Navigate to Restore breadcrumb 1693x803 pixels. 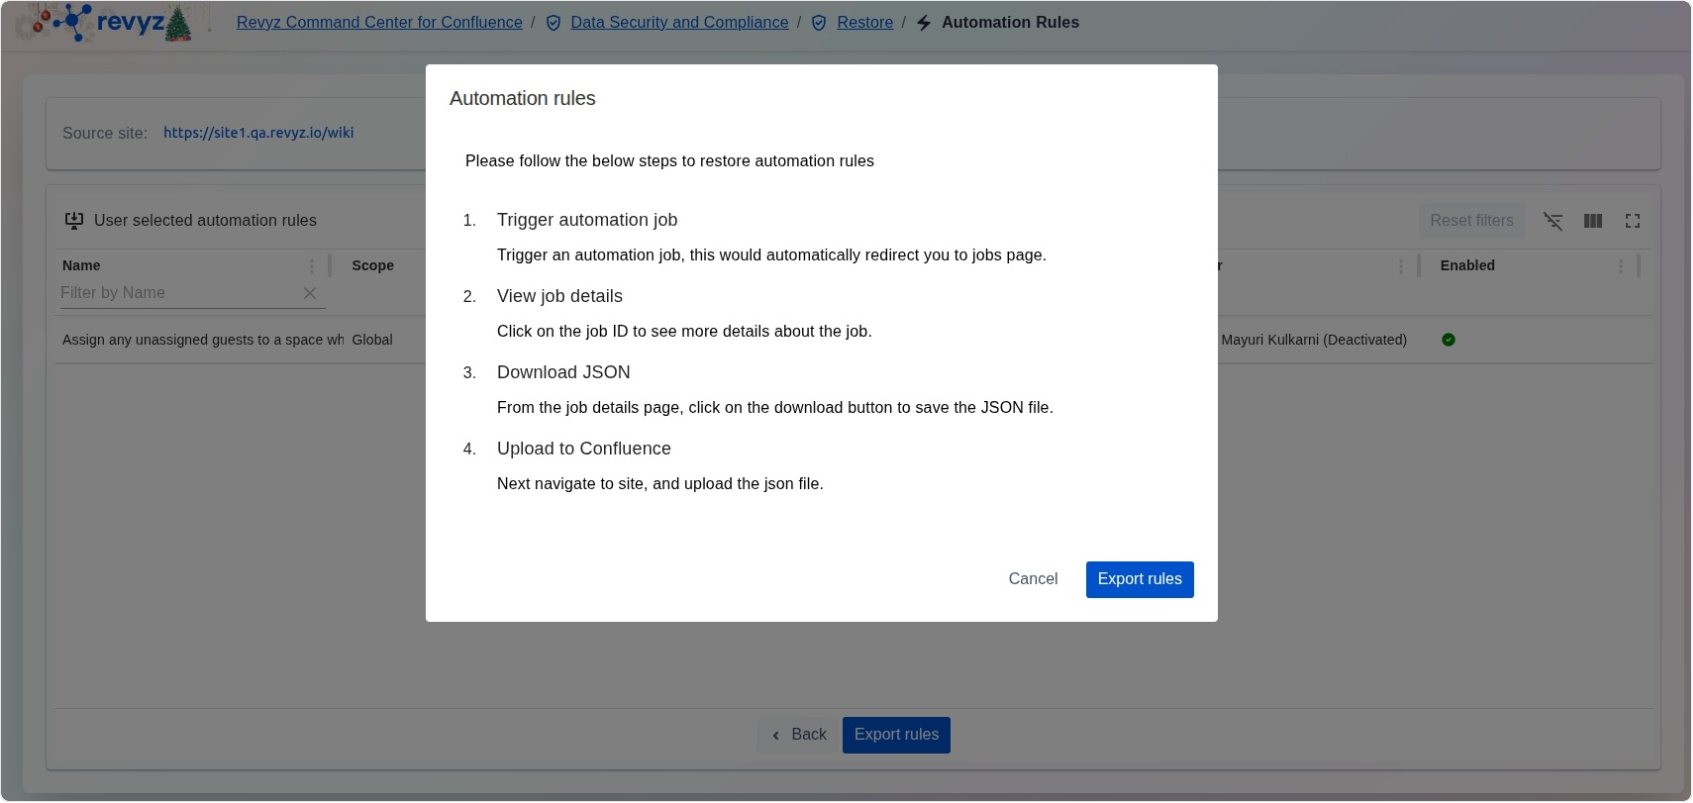(x=864, y=23)
